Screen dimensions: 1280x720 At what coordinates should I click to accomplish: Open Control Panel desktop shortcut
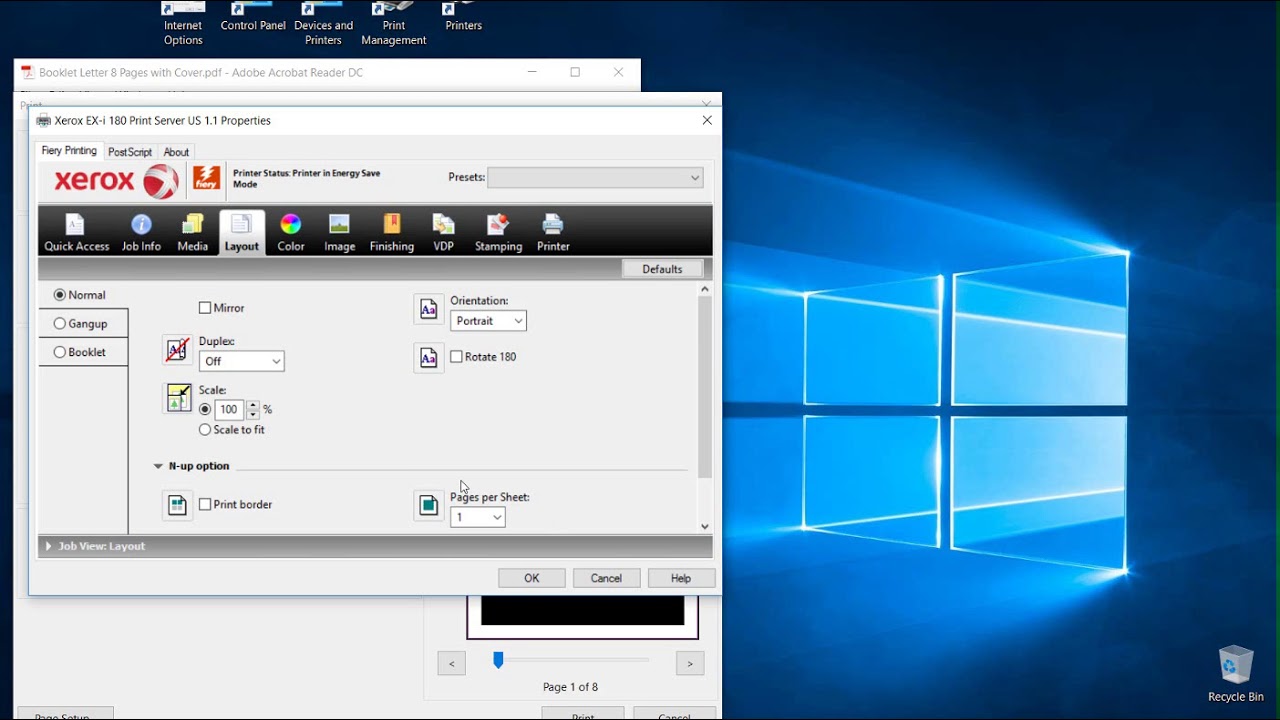pos(253,18)
